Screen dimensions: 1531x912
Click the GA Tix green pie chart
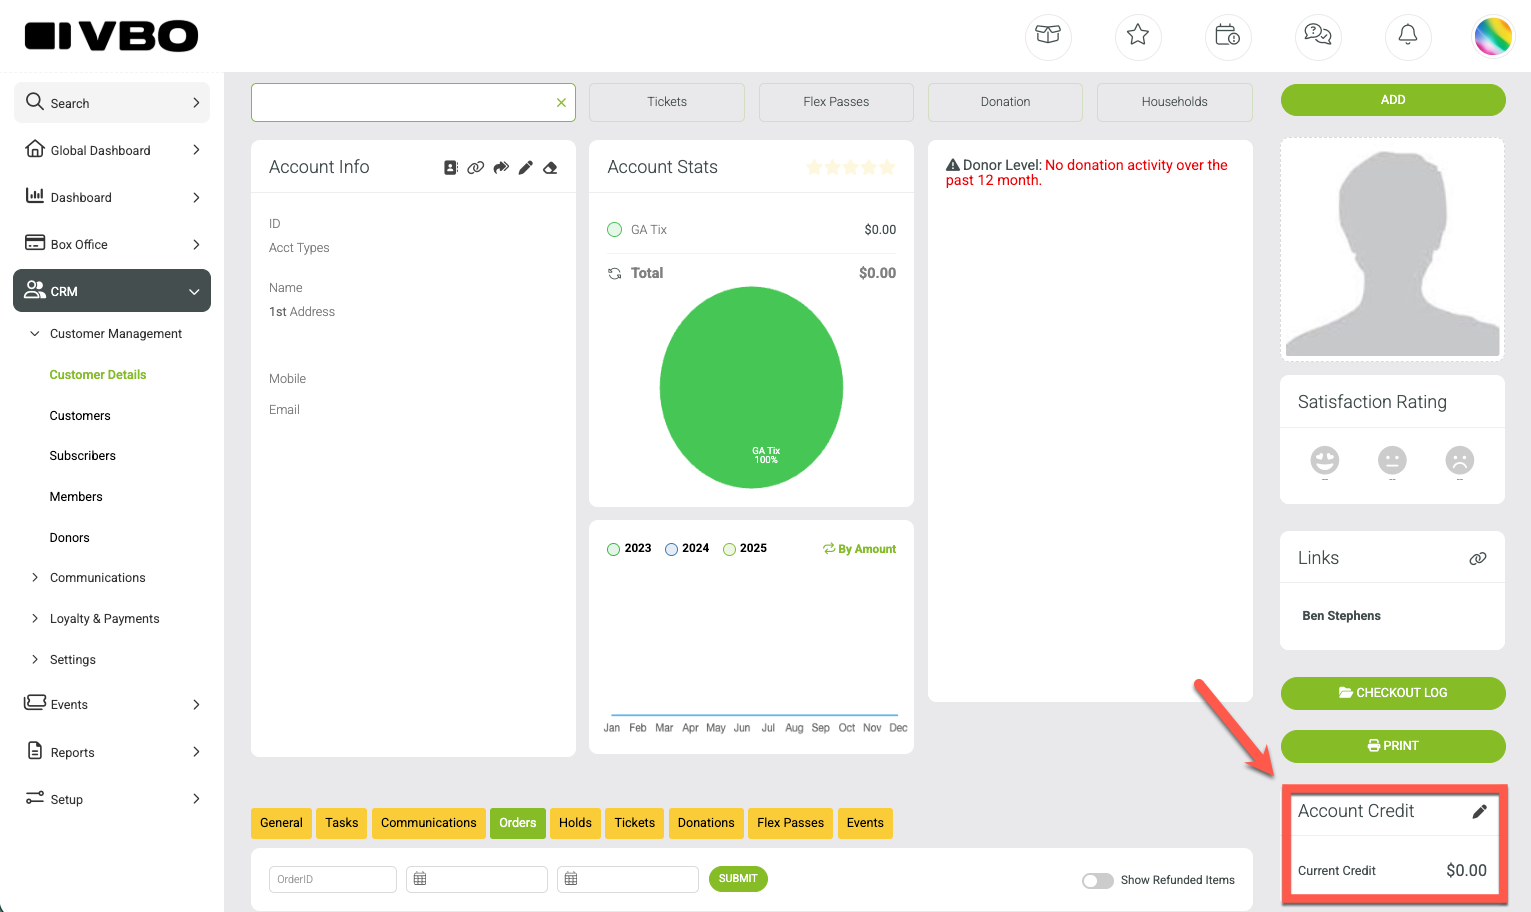[x=752, y=388]
